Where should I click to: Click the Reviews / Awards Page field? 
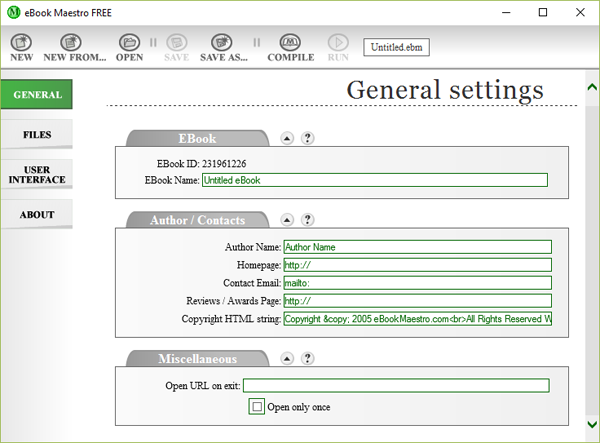tap(417, 301)
